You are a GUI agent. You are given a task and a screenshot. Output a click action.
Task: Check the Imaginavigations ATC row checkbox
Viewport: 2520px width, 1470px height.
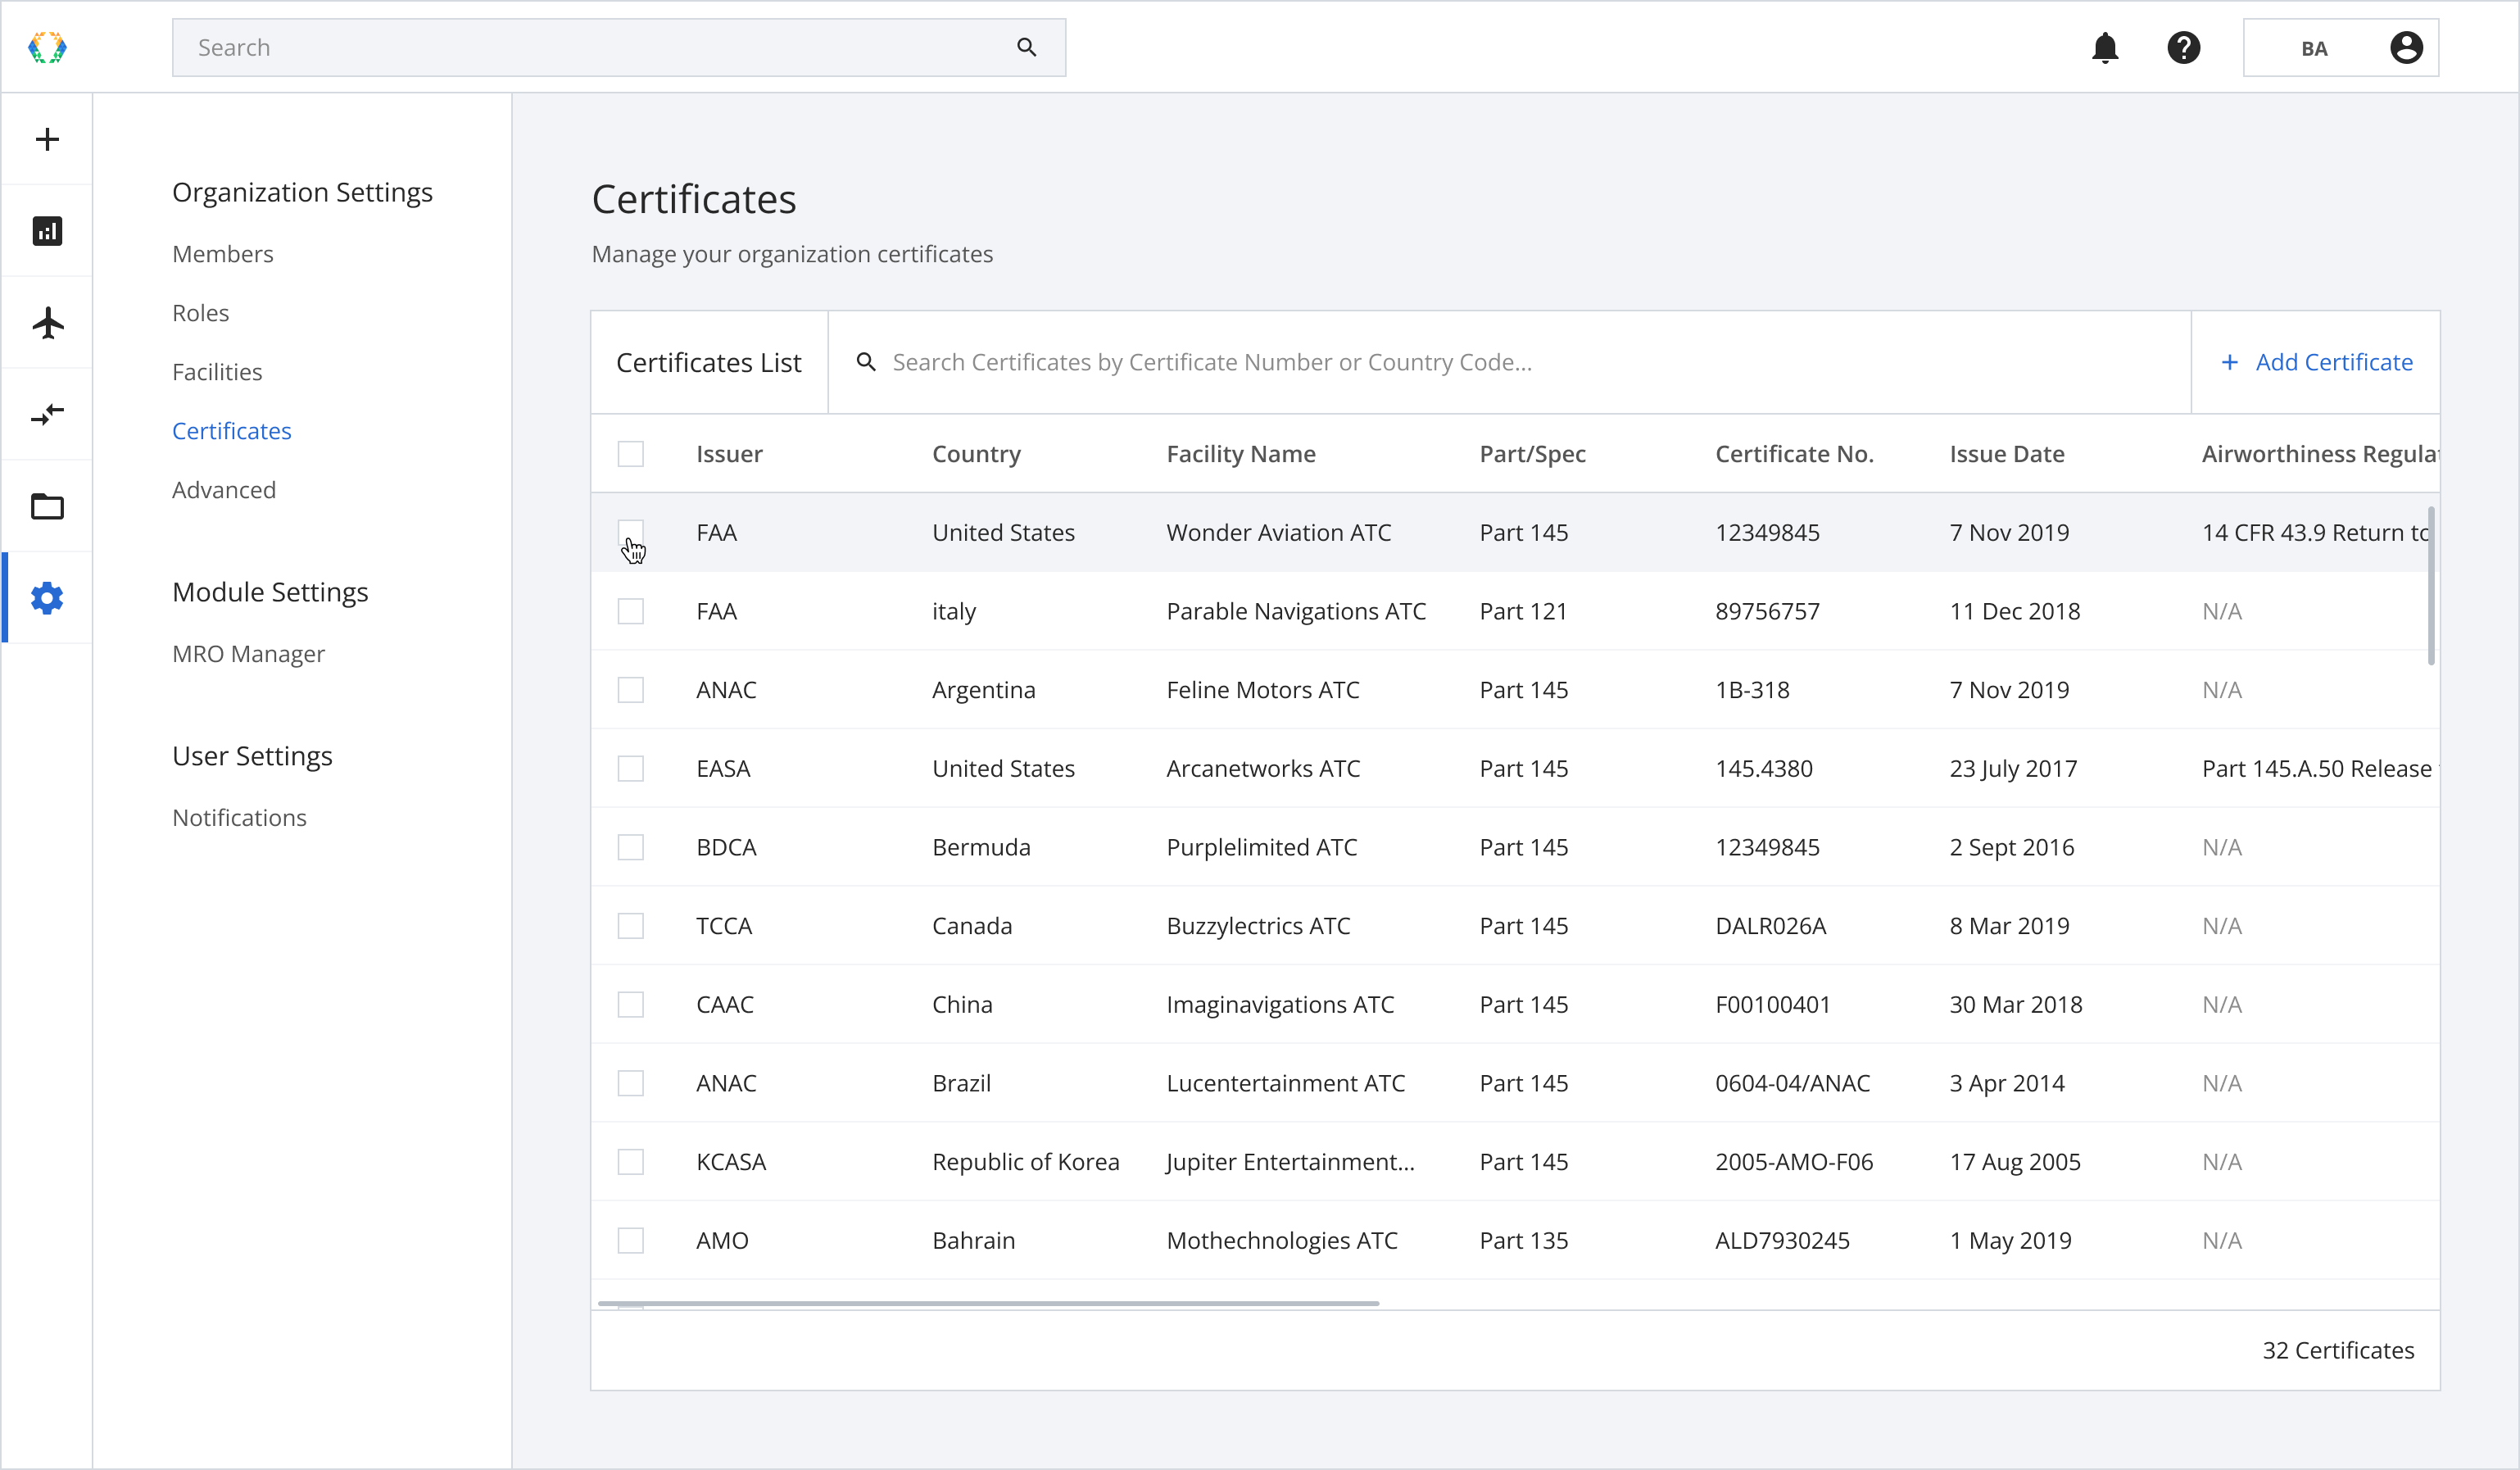tap(631, 1004)
